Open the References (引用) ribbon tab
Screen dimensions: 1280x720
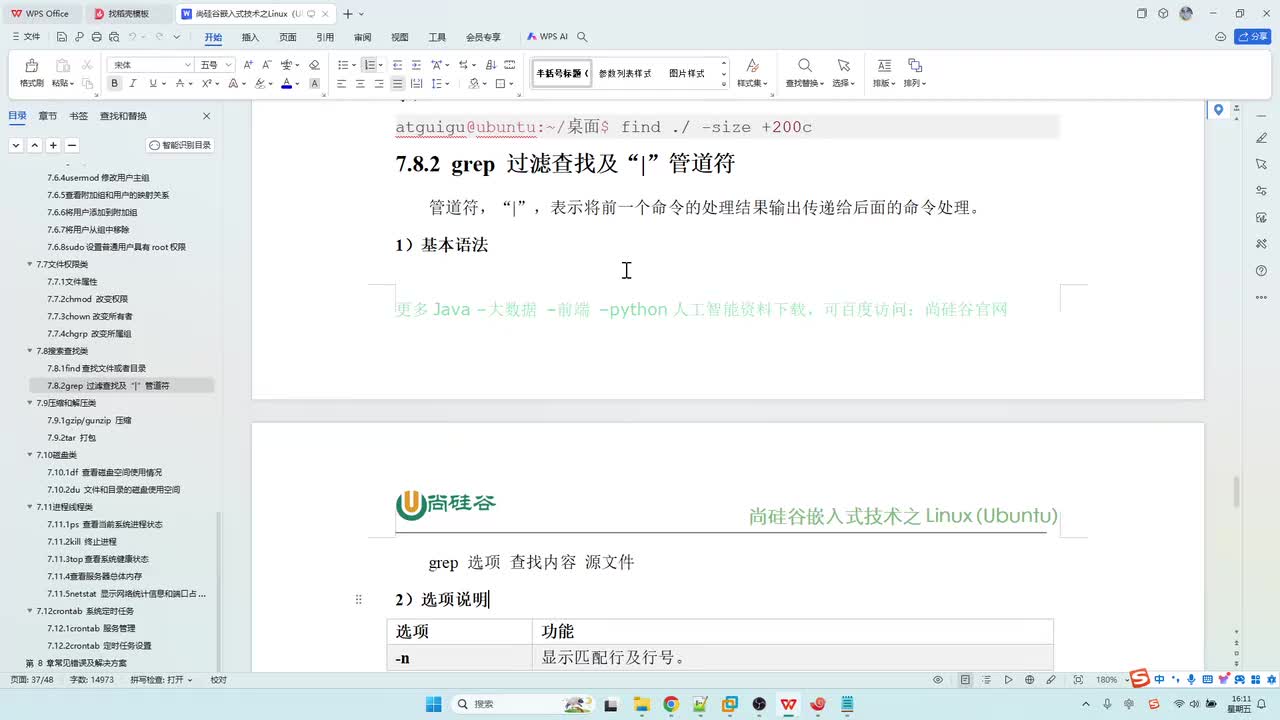click(x=325, y=37)
